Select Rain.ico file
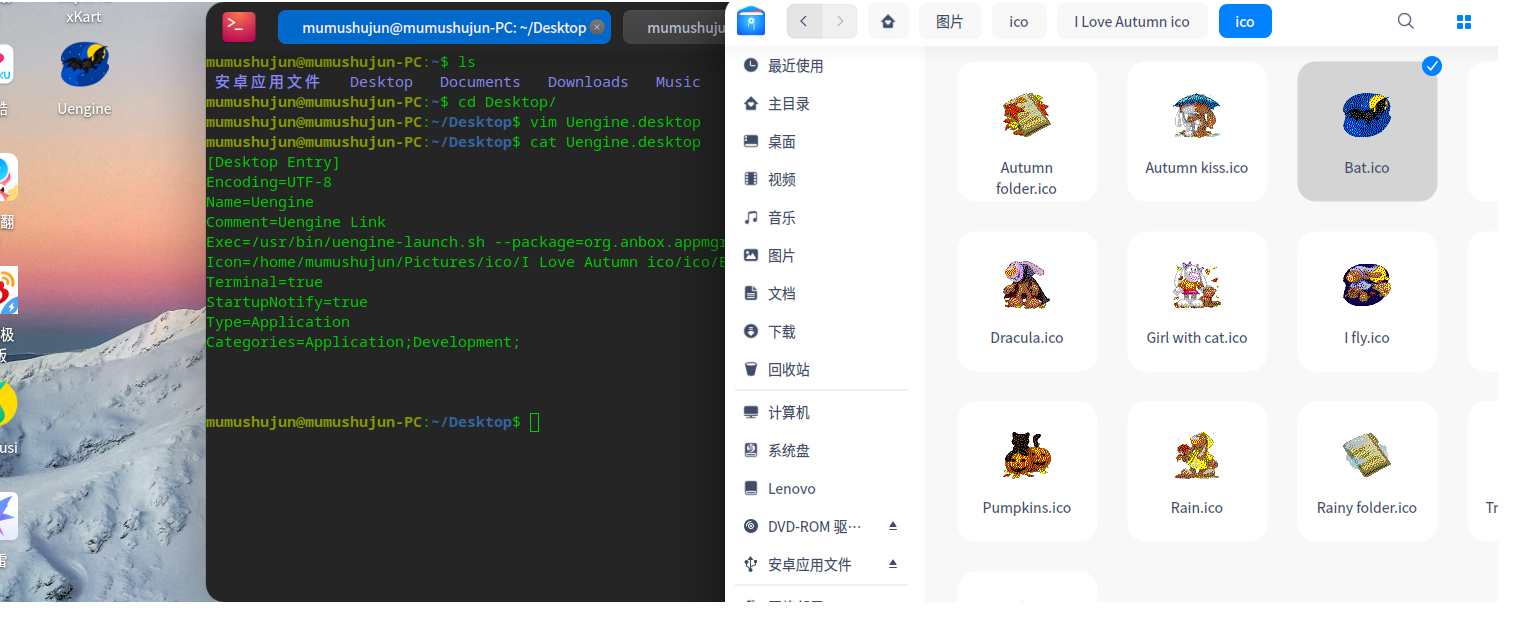This screenshot has height=618, width=1520. [1197, 472]
